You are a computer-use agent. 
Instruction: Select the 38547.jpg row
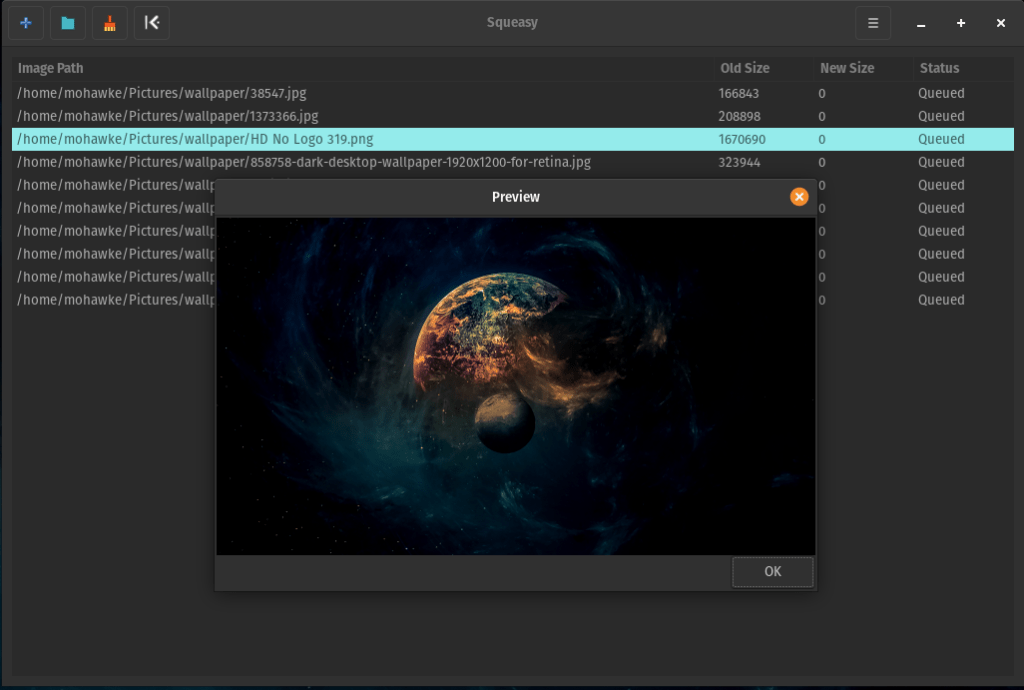tap(162, 93)
